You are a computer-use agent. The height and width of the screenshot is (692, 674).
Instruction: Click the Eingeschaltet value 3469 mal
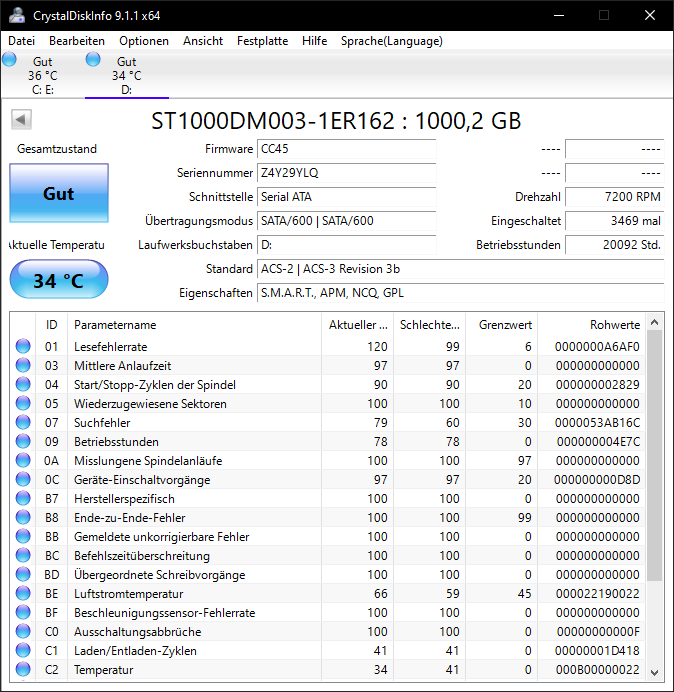[614, 221]
